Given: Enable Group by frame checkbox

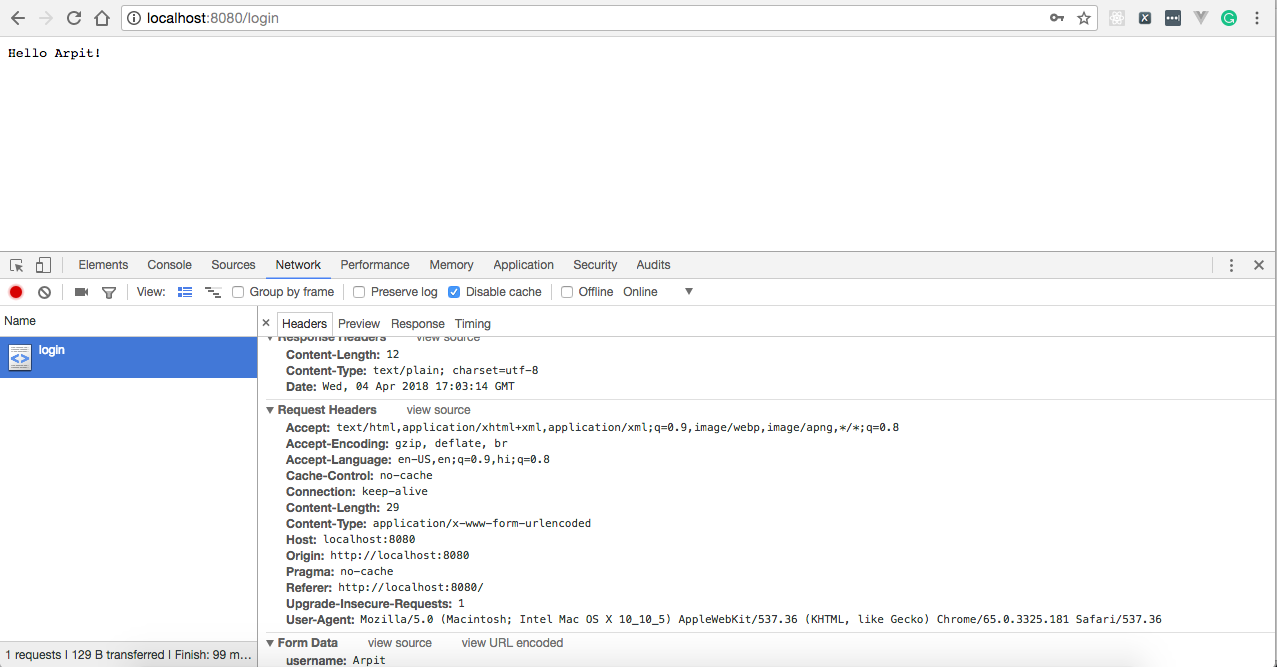Looking at the screenshot, I should coord(238,292).
